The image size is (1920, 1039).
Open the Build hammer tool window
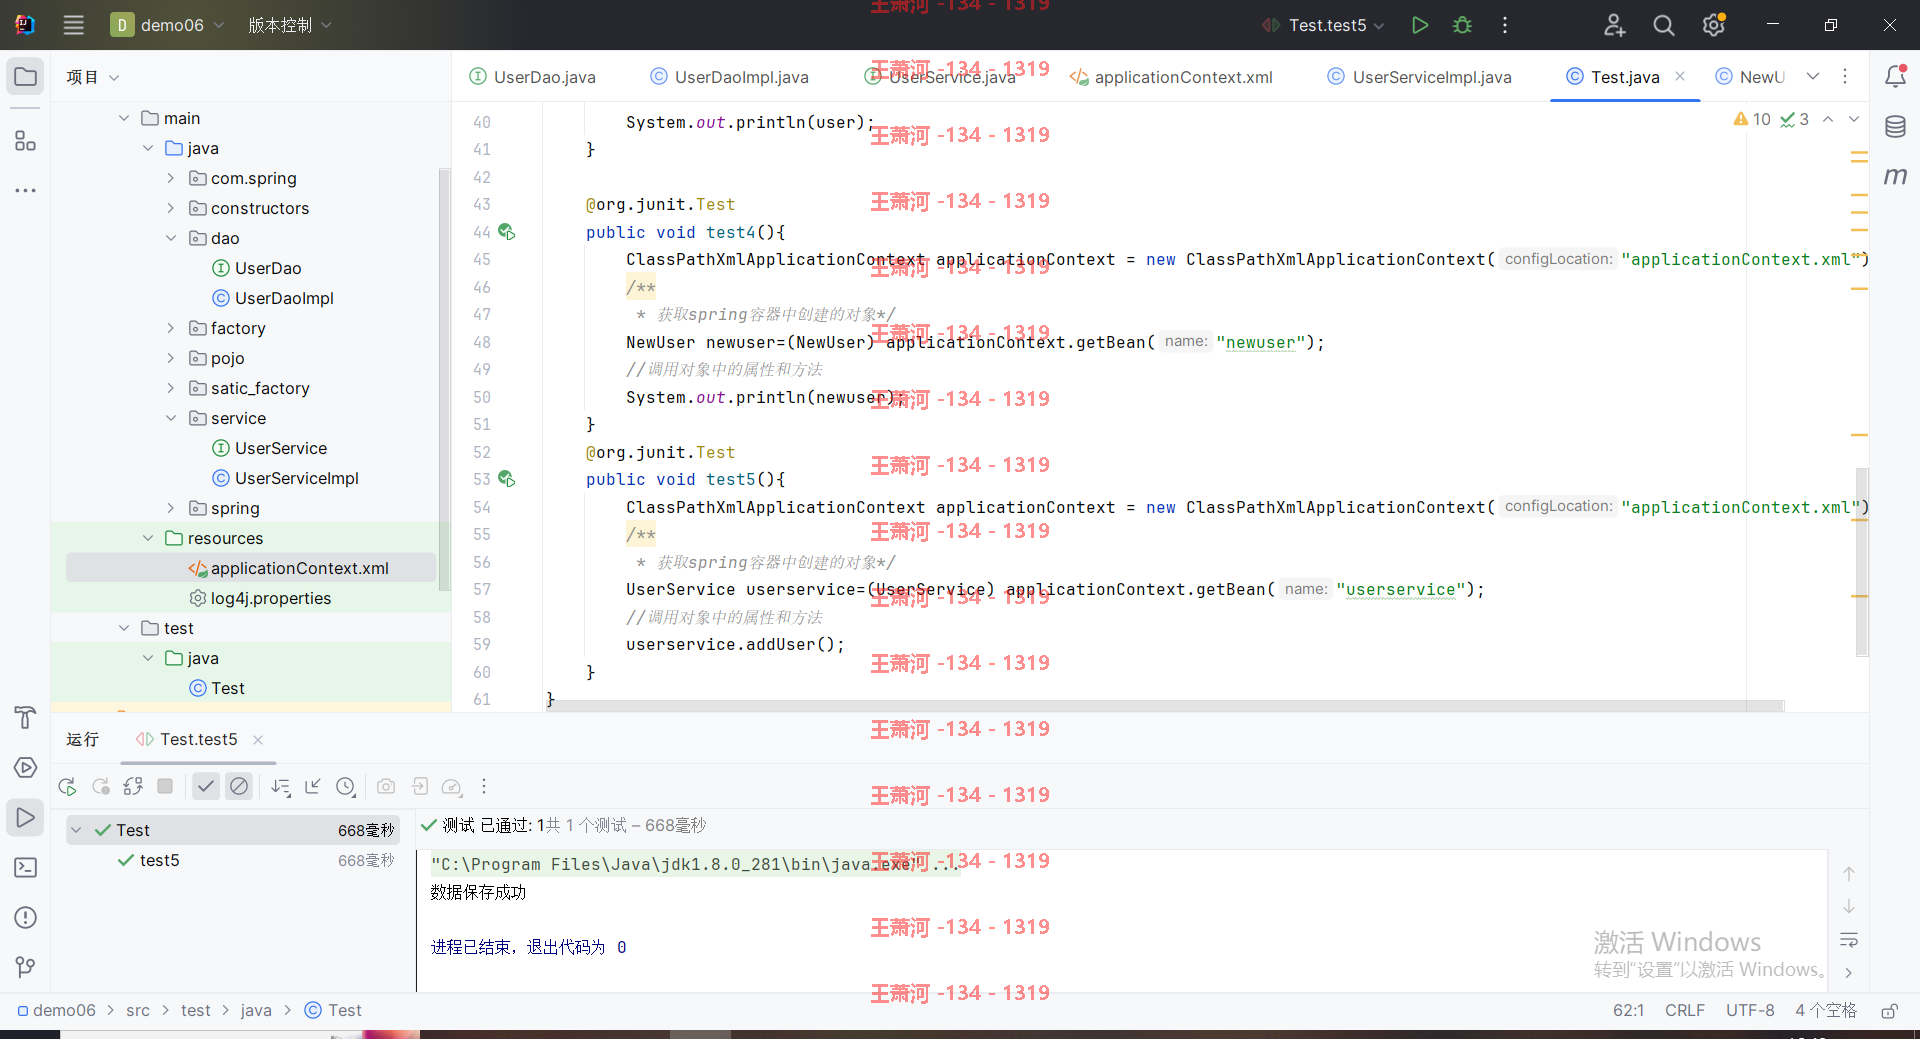coord(25,717)
